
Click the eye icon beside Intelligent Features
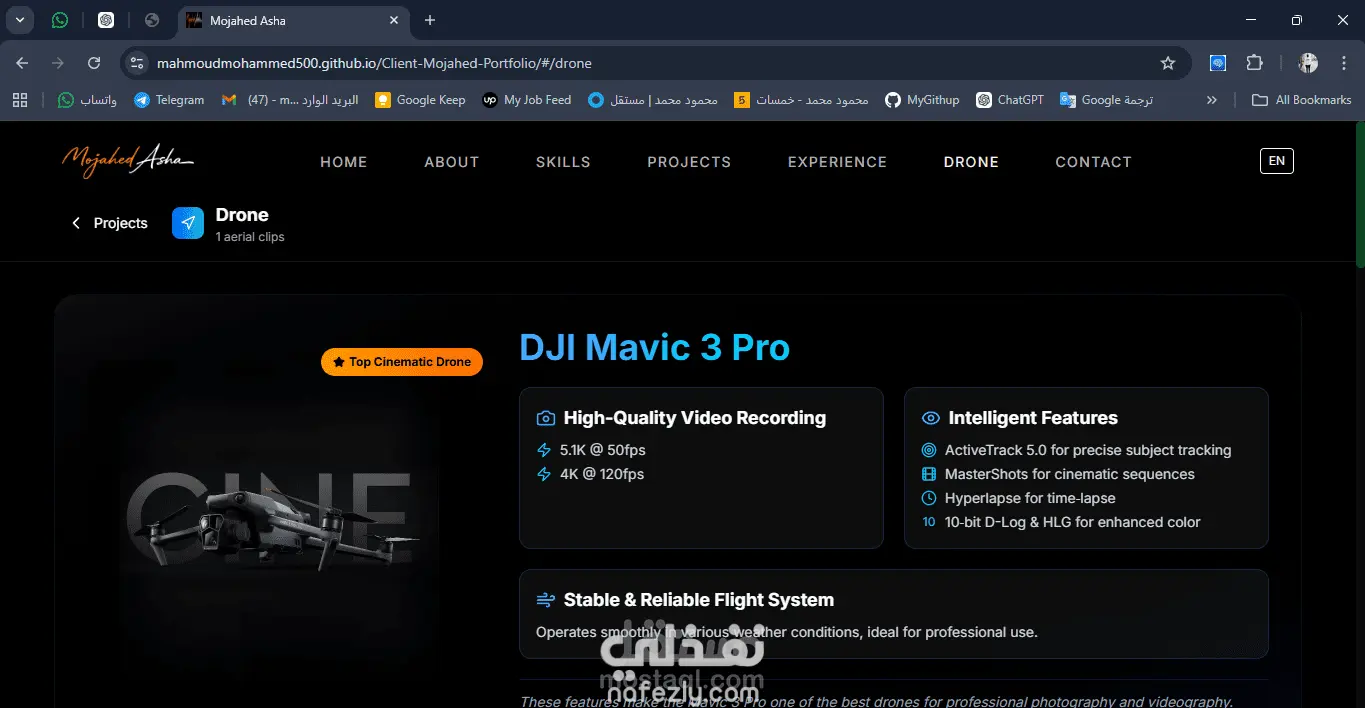[x=931, y=419]
